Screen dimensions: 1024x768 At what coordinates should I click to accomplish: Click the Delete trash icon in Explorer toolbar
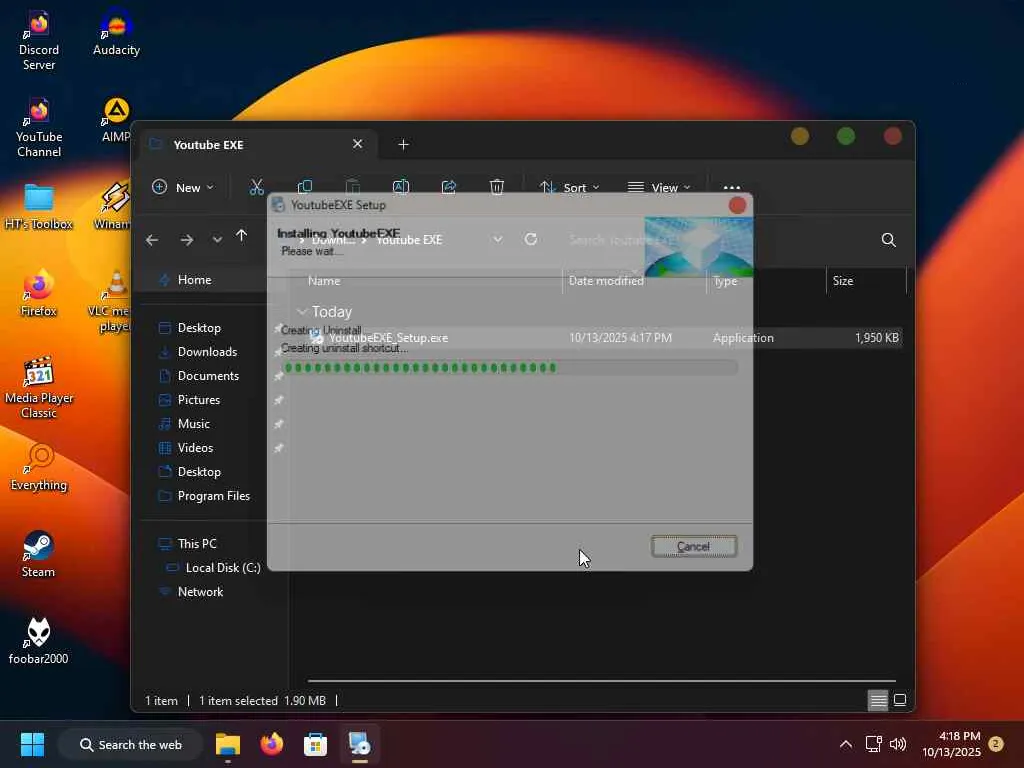(496, 187)
